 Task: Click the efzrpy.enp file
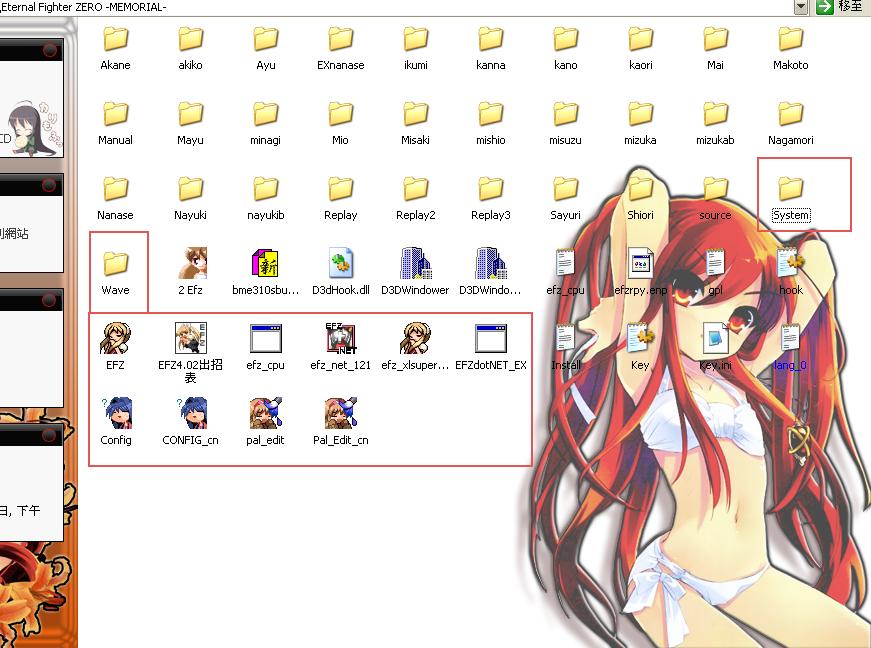pos(640,264)
